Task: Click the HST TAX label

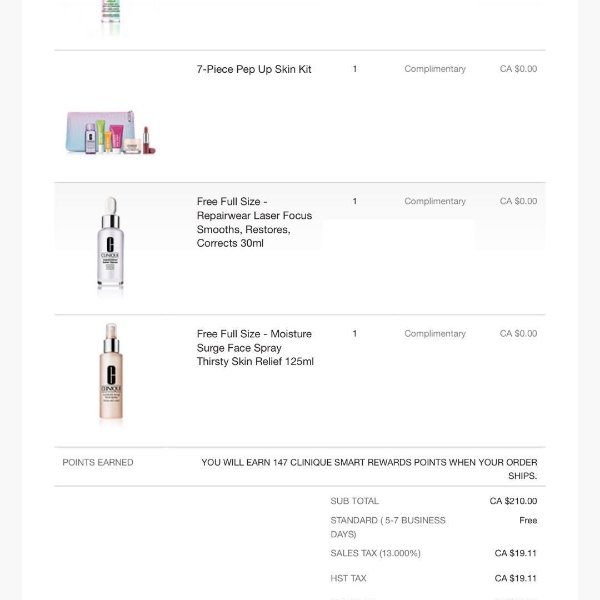Action: [349, 578]
